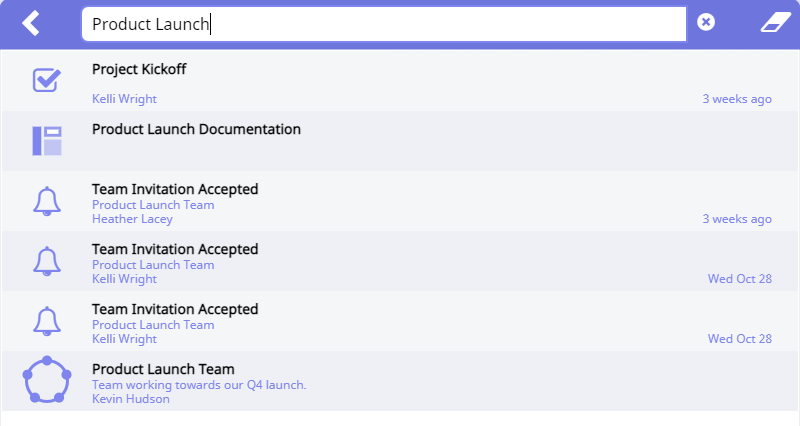
Task: Open the Project Kickoff task result
Action: point(139,70)
